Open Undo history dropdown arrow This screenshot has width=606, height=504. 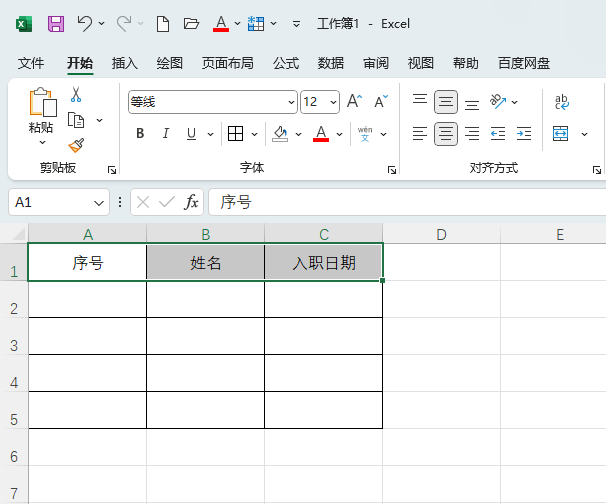point(101,24)
